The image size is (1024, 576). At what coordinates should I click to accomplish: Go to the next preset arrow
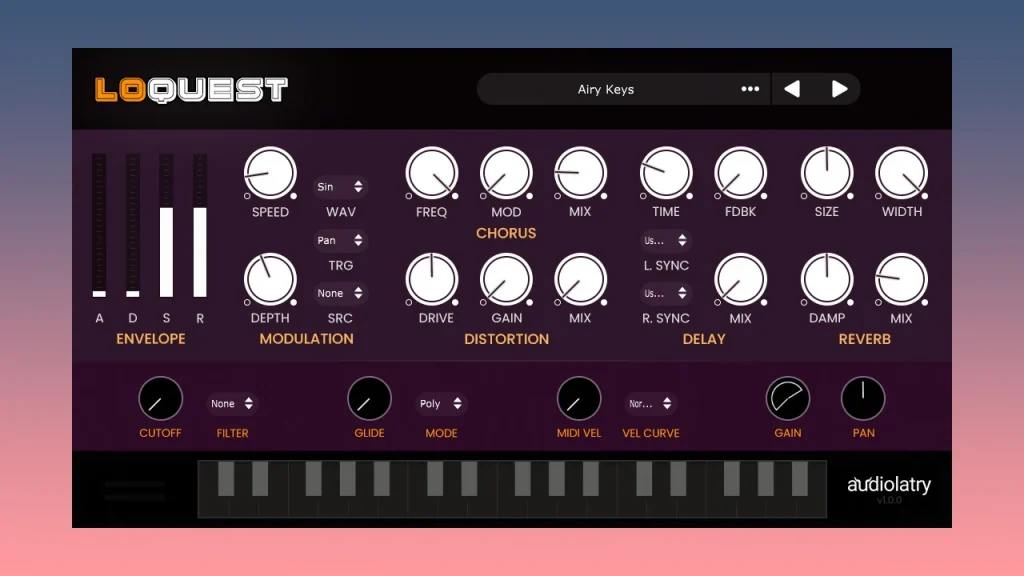point(839,89)
